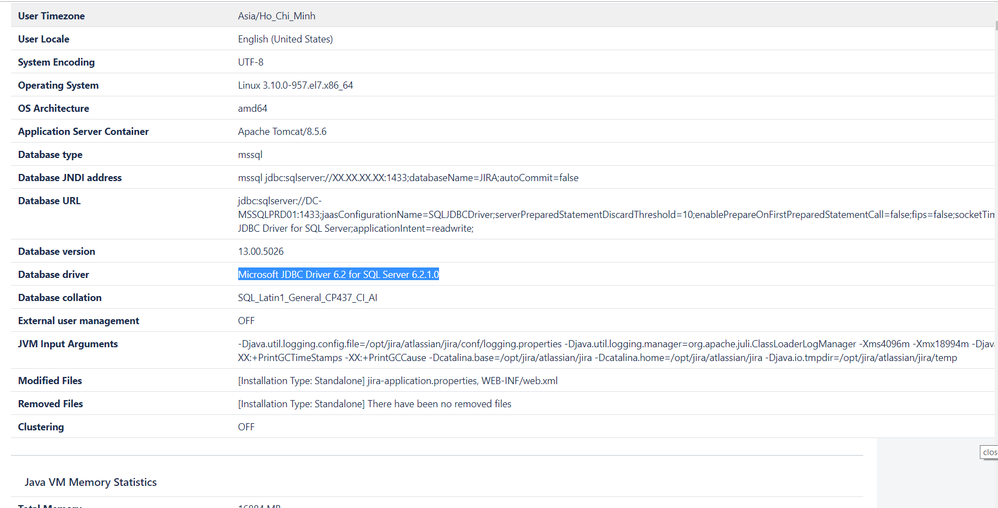The height and width of the screenshot is (508, 998).
Task: Select the Application Server Container label
Action: (x=83, y=132)
